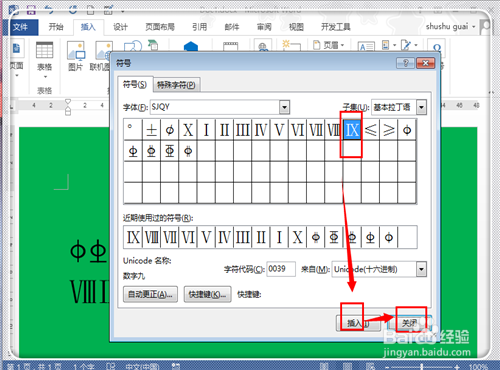Open the 文件 File tab
The image size is (500, 370).
click(x=20, y=27)
